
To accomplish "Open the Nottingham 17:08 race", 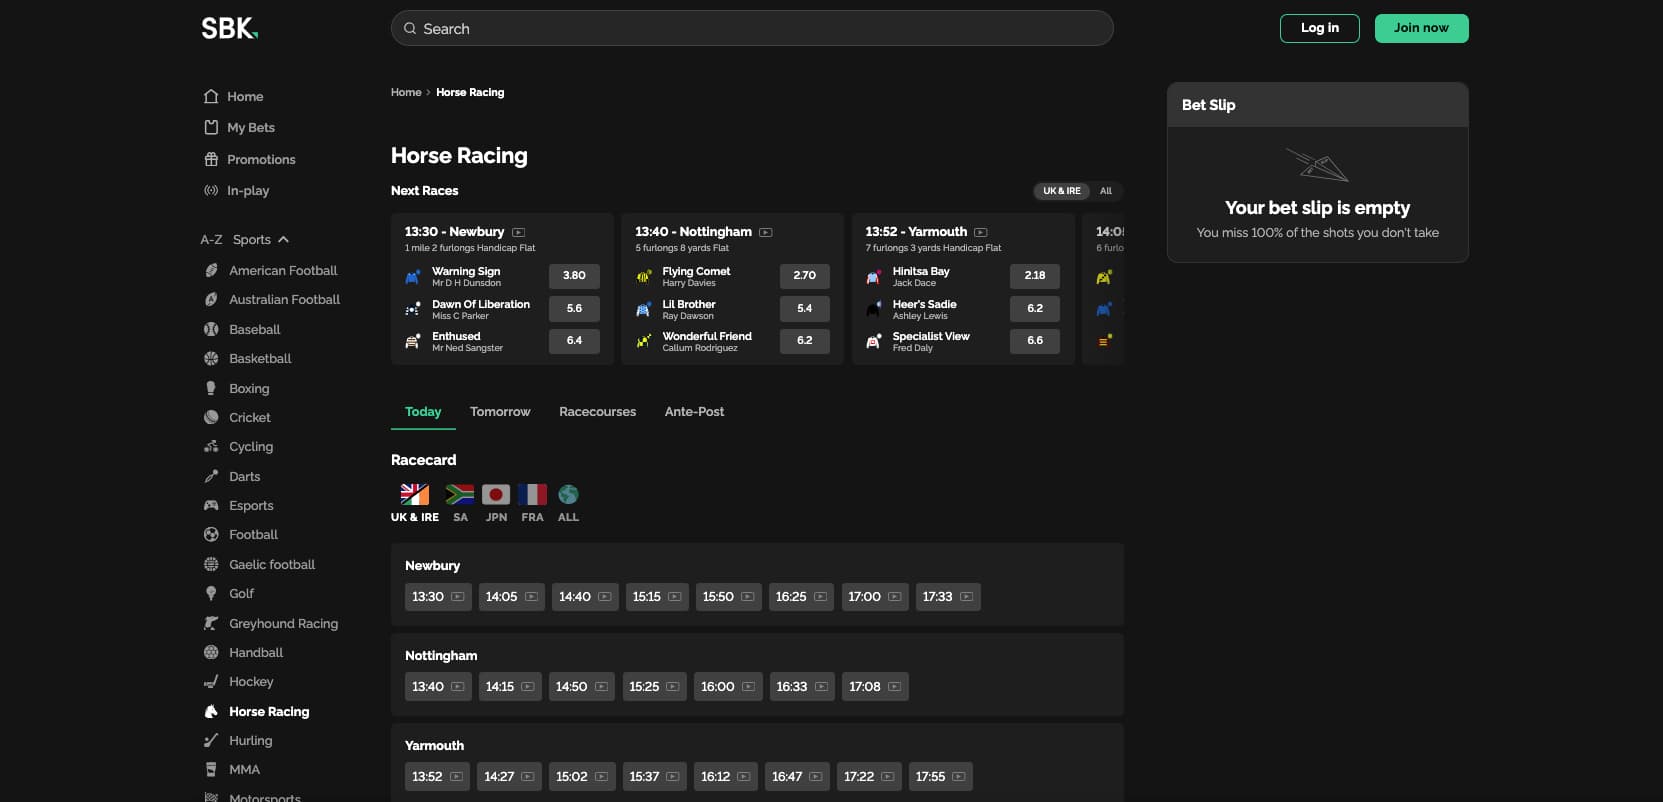I will pyautogui.click(x=875, y=687).
